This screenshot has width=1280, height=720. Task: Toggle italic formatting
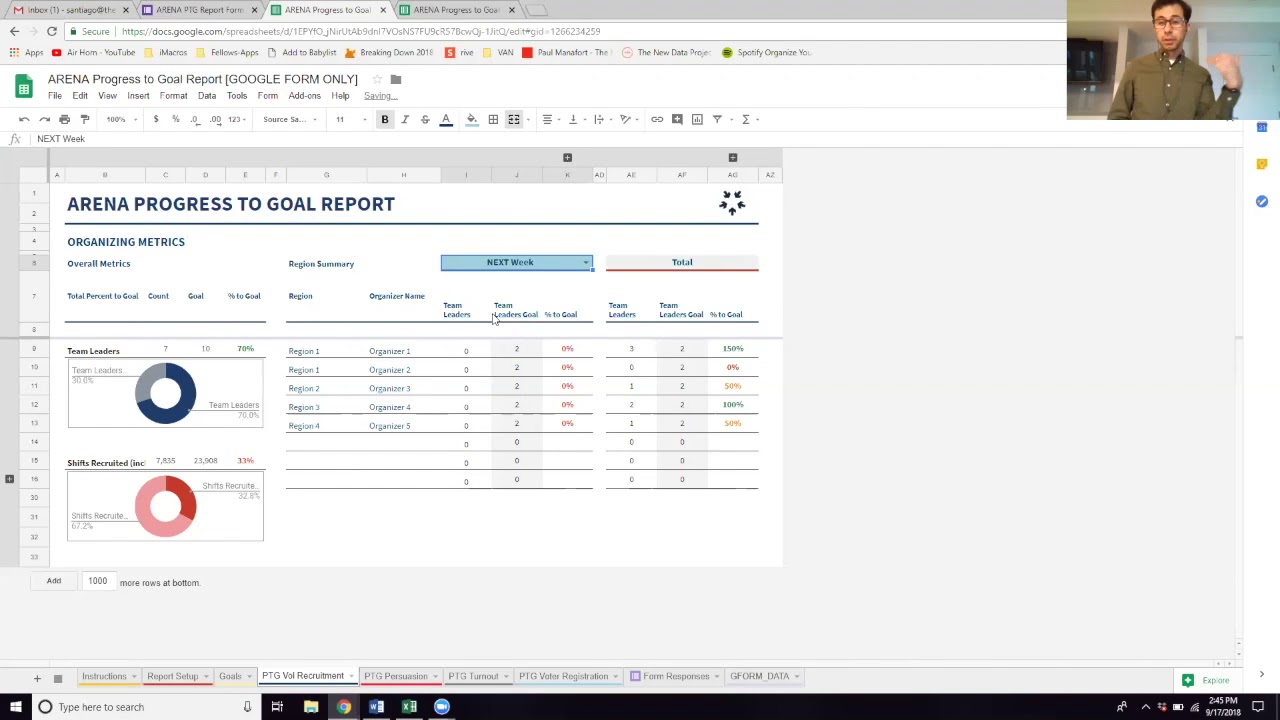pos(405,119)
